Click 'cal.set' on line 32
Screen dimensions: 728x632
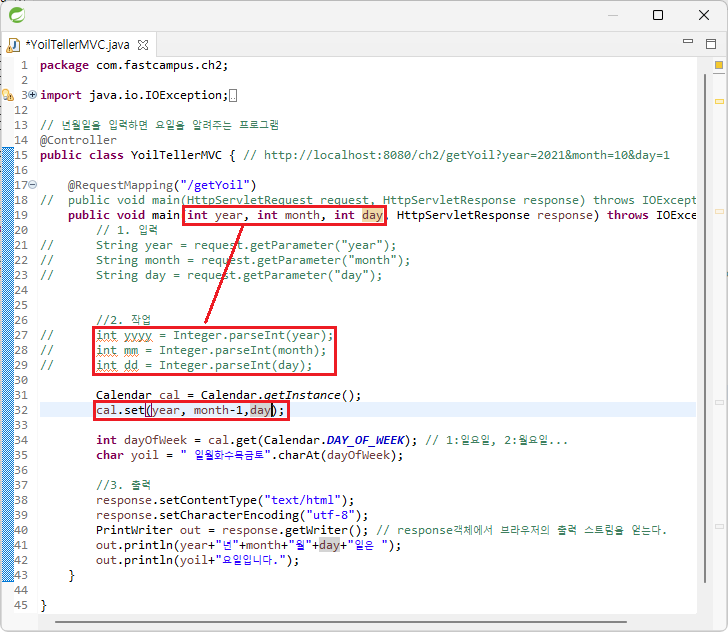120,410
